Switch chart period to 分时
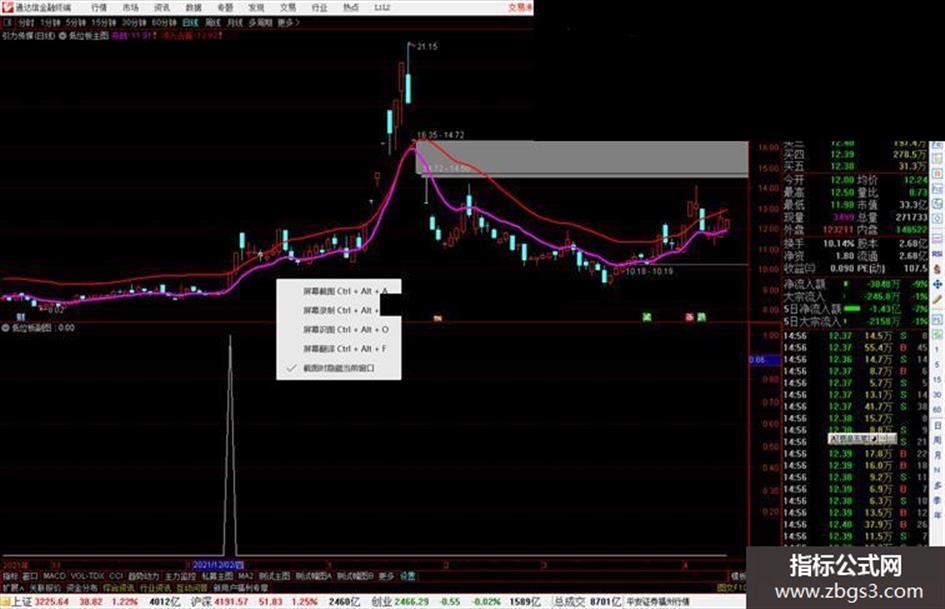Viewport: 945px width, 609px height. pyautogui.click(x=25, y=22)
